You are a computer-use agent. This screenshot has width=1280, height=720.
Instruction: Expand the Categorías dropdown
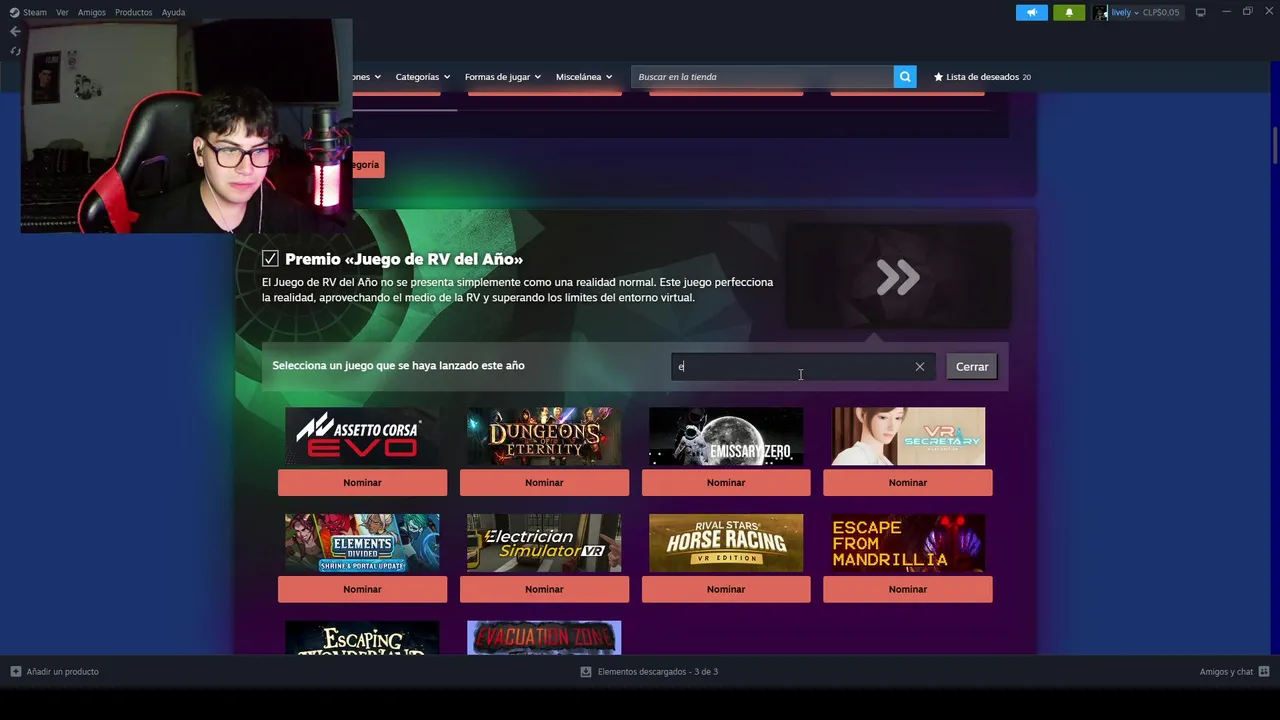coord(422,77)
